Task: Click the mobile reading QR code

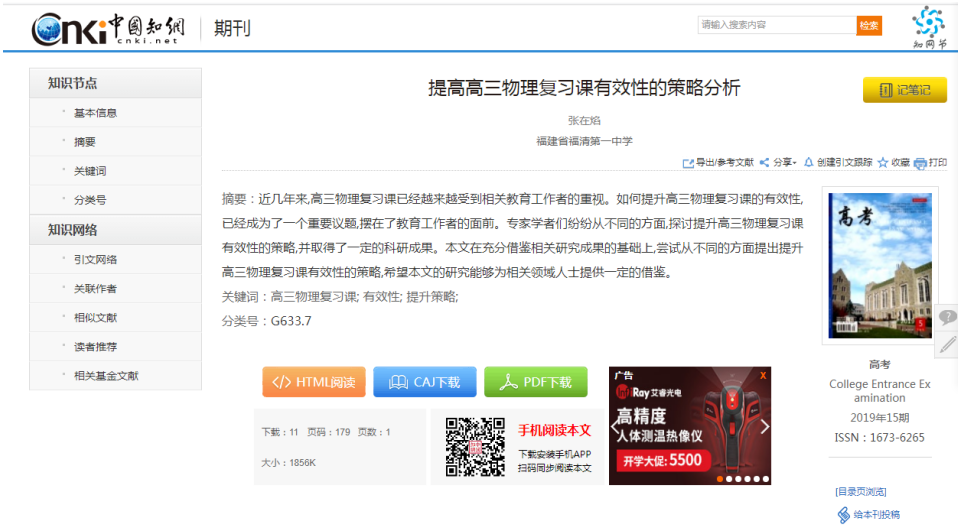Action: pyautogui.click(x=475, y=447)
